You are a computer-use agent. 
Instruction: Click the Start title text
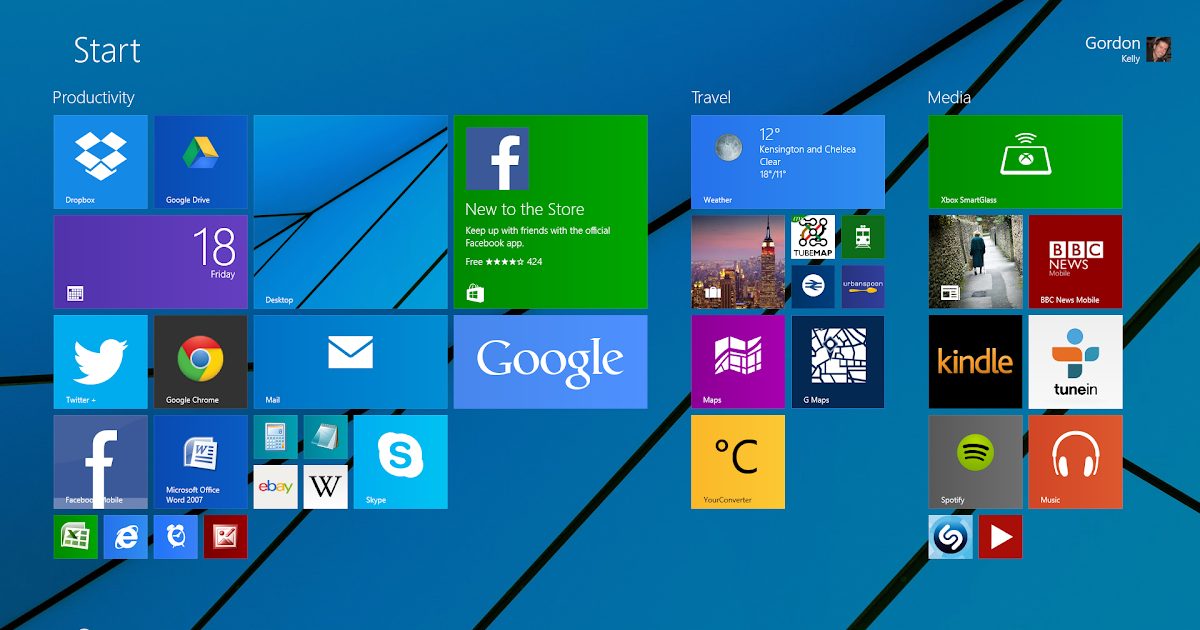coord(107,50)
